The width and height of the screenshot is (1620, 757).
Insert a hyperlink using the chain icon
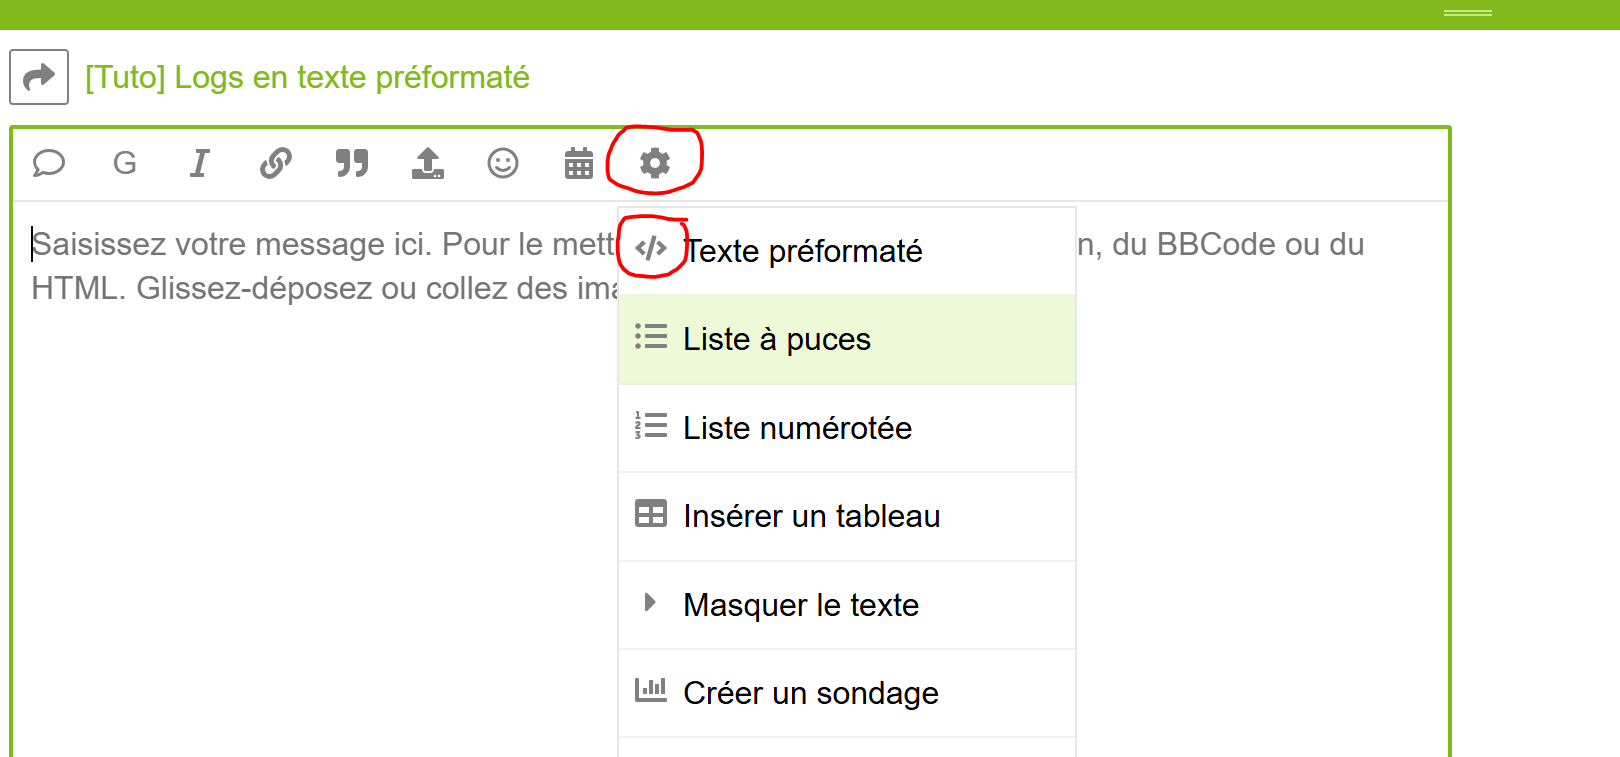tap(276, 163)
